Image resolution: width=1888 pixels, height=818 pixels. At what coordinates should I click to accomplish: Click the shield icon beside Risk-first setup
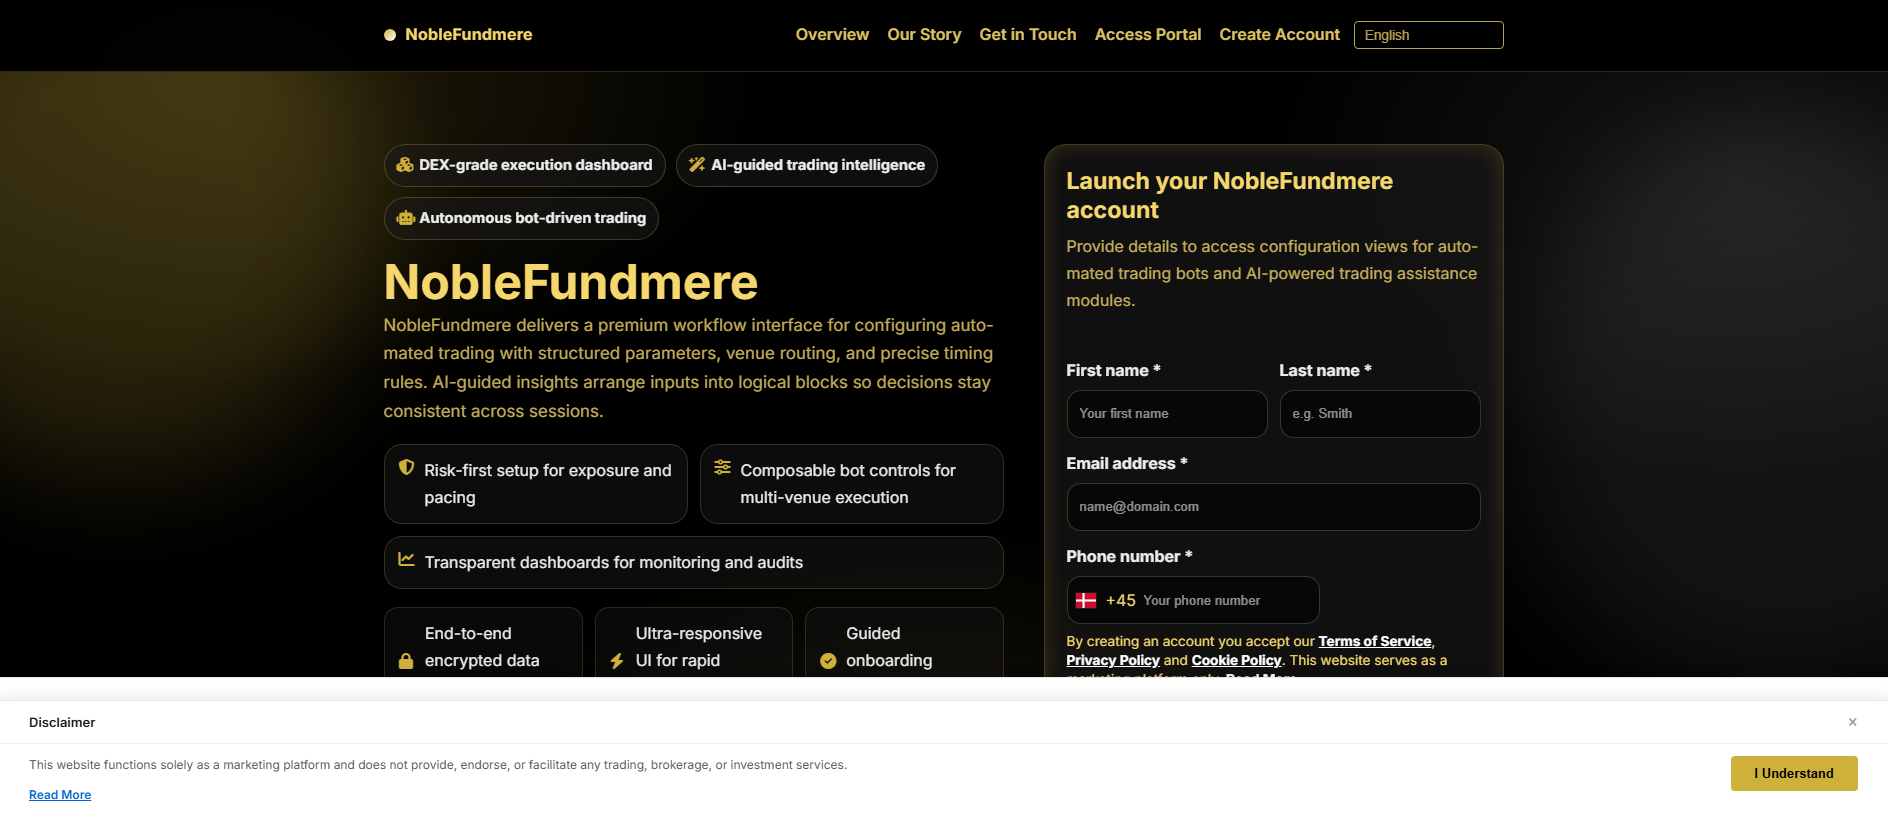tap(407, 467)
